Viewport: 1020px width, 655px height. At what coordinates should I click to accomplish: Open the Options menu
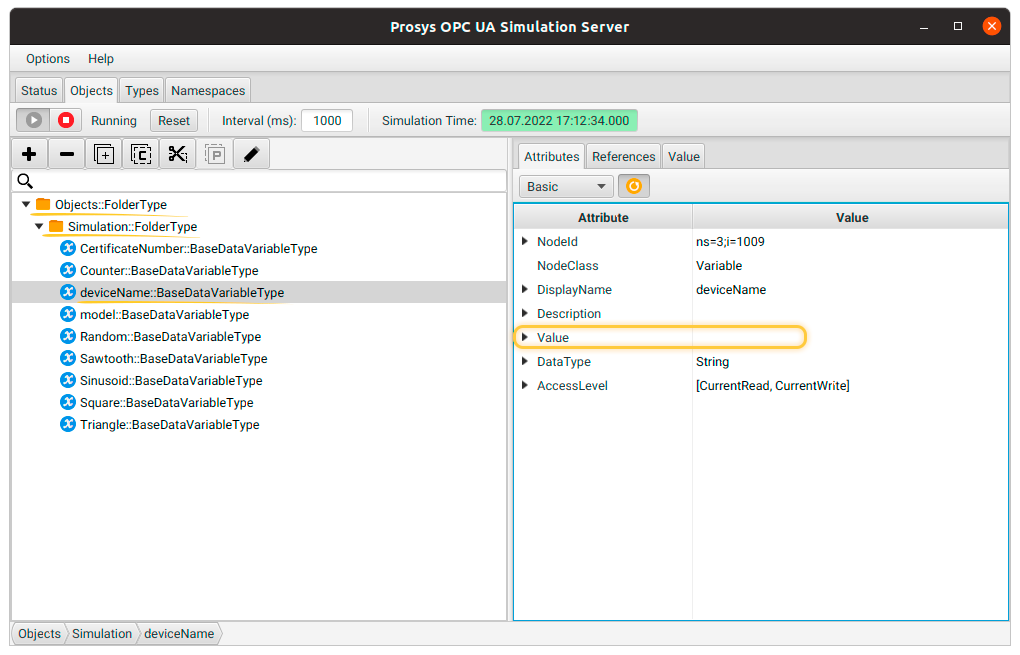(x=48, y=59)
